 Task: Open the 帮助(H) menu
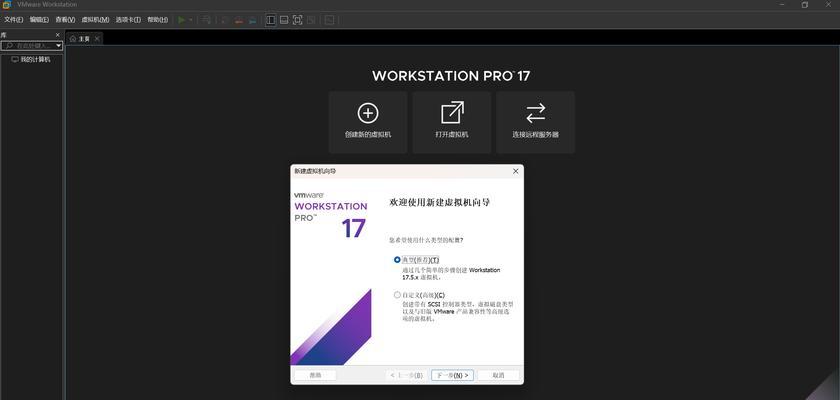pos(158,20)
